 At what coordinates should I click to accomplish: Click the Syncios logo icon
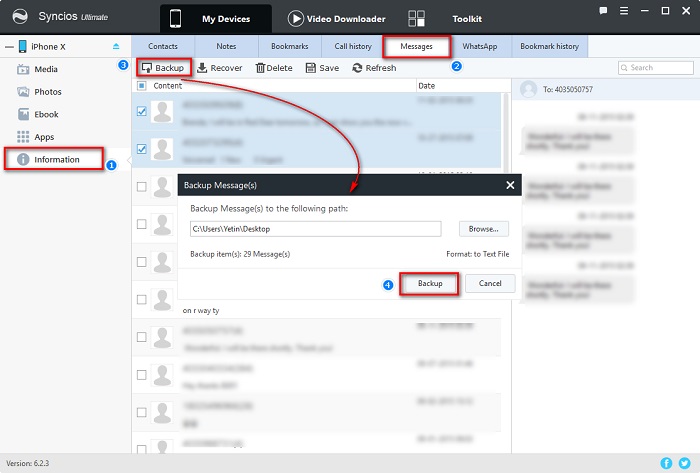[x=20, y=17]
